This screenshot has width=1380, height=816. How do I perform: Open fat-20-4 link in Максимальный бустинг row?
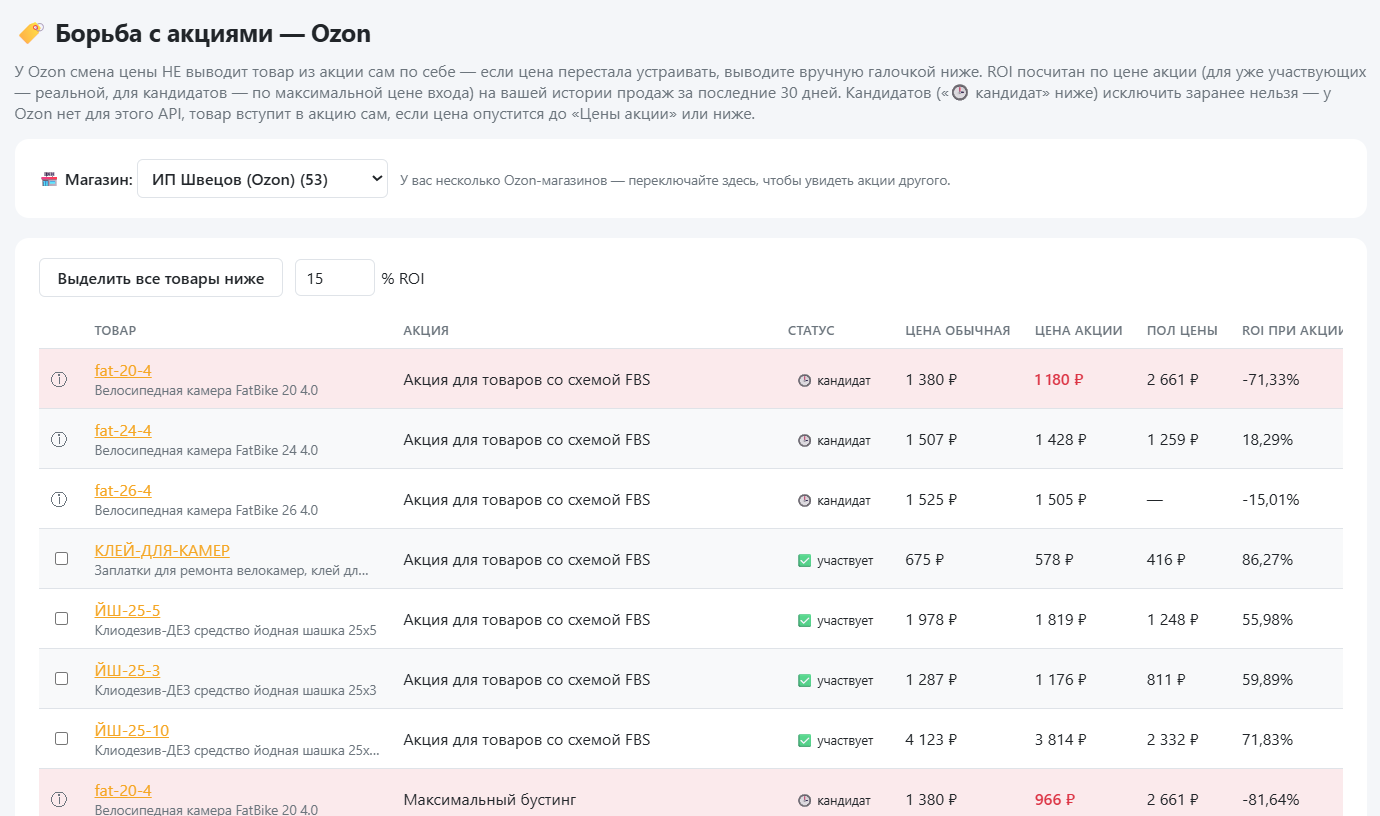(123, 790)
